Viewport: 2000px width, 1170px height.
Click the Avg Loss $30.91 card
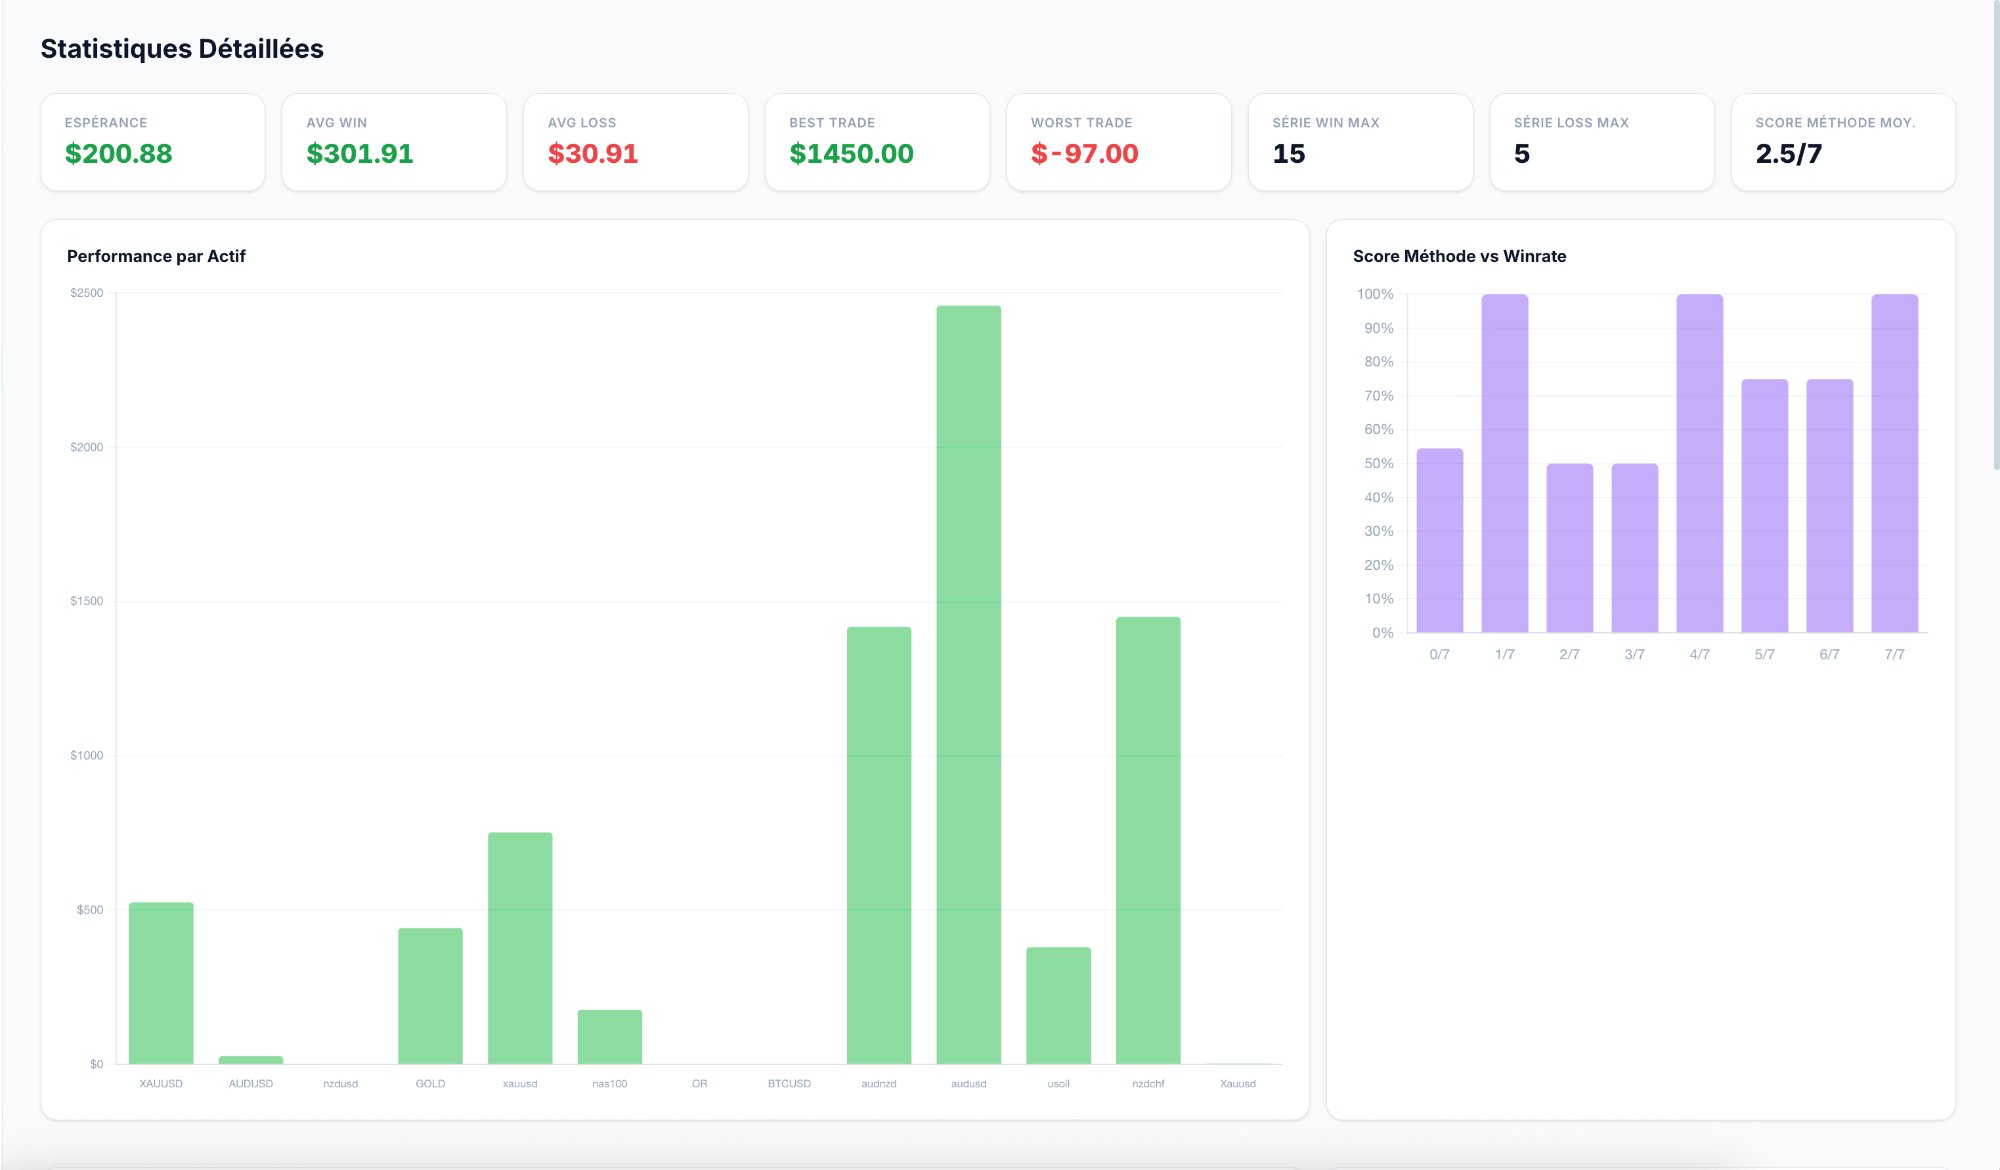coord(635,142)
